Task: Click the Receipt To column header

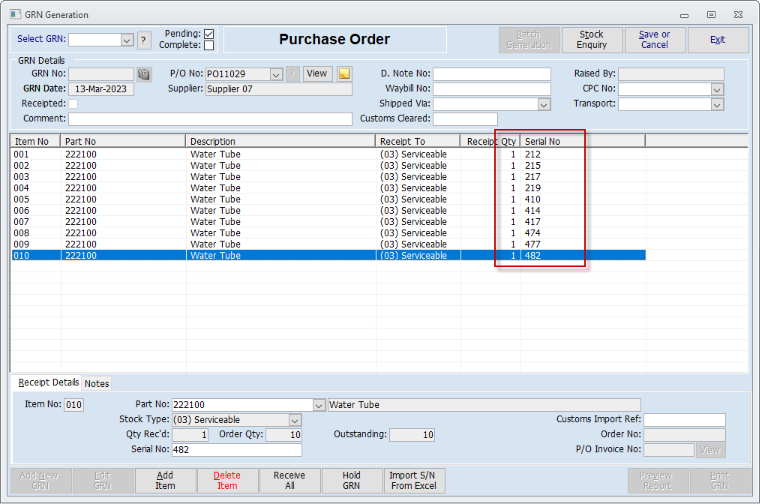Action: [418, 142]
